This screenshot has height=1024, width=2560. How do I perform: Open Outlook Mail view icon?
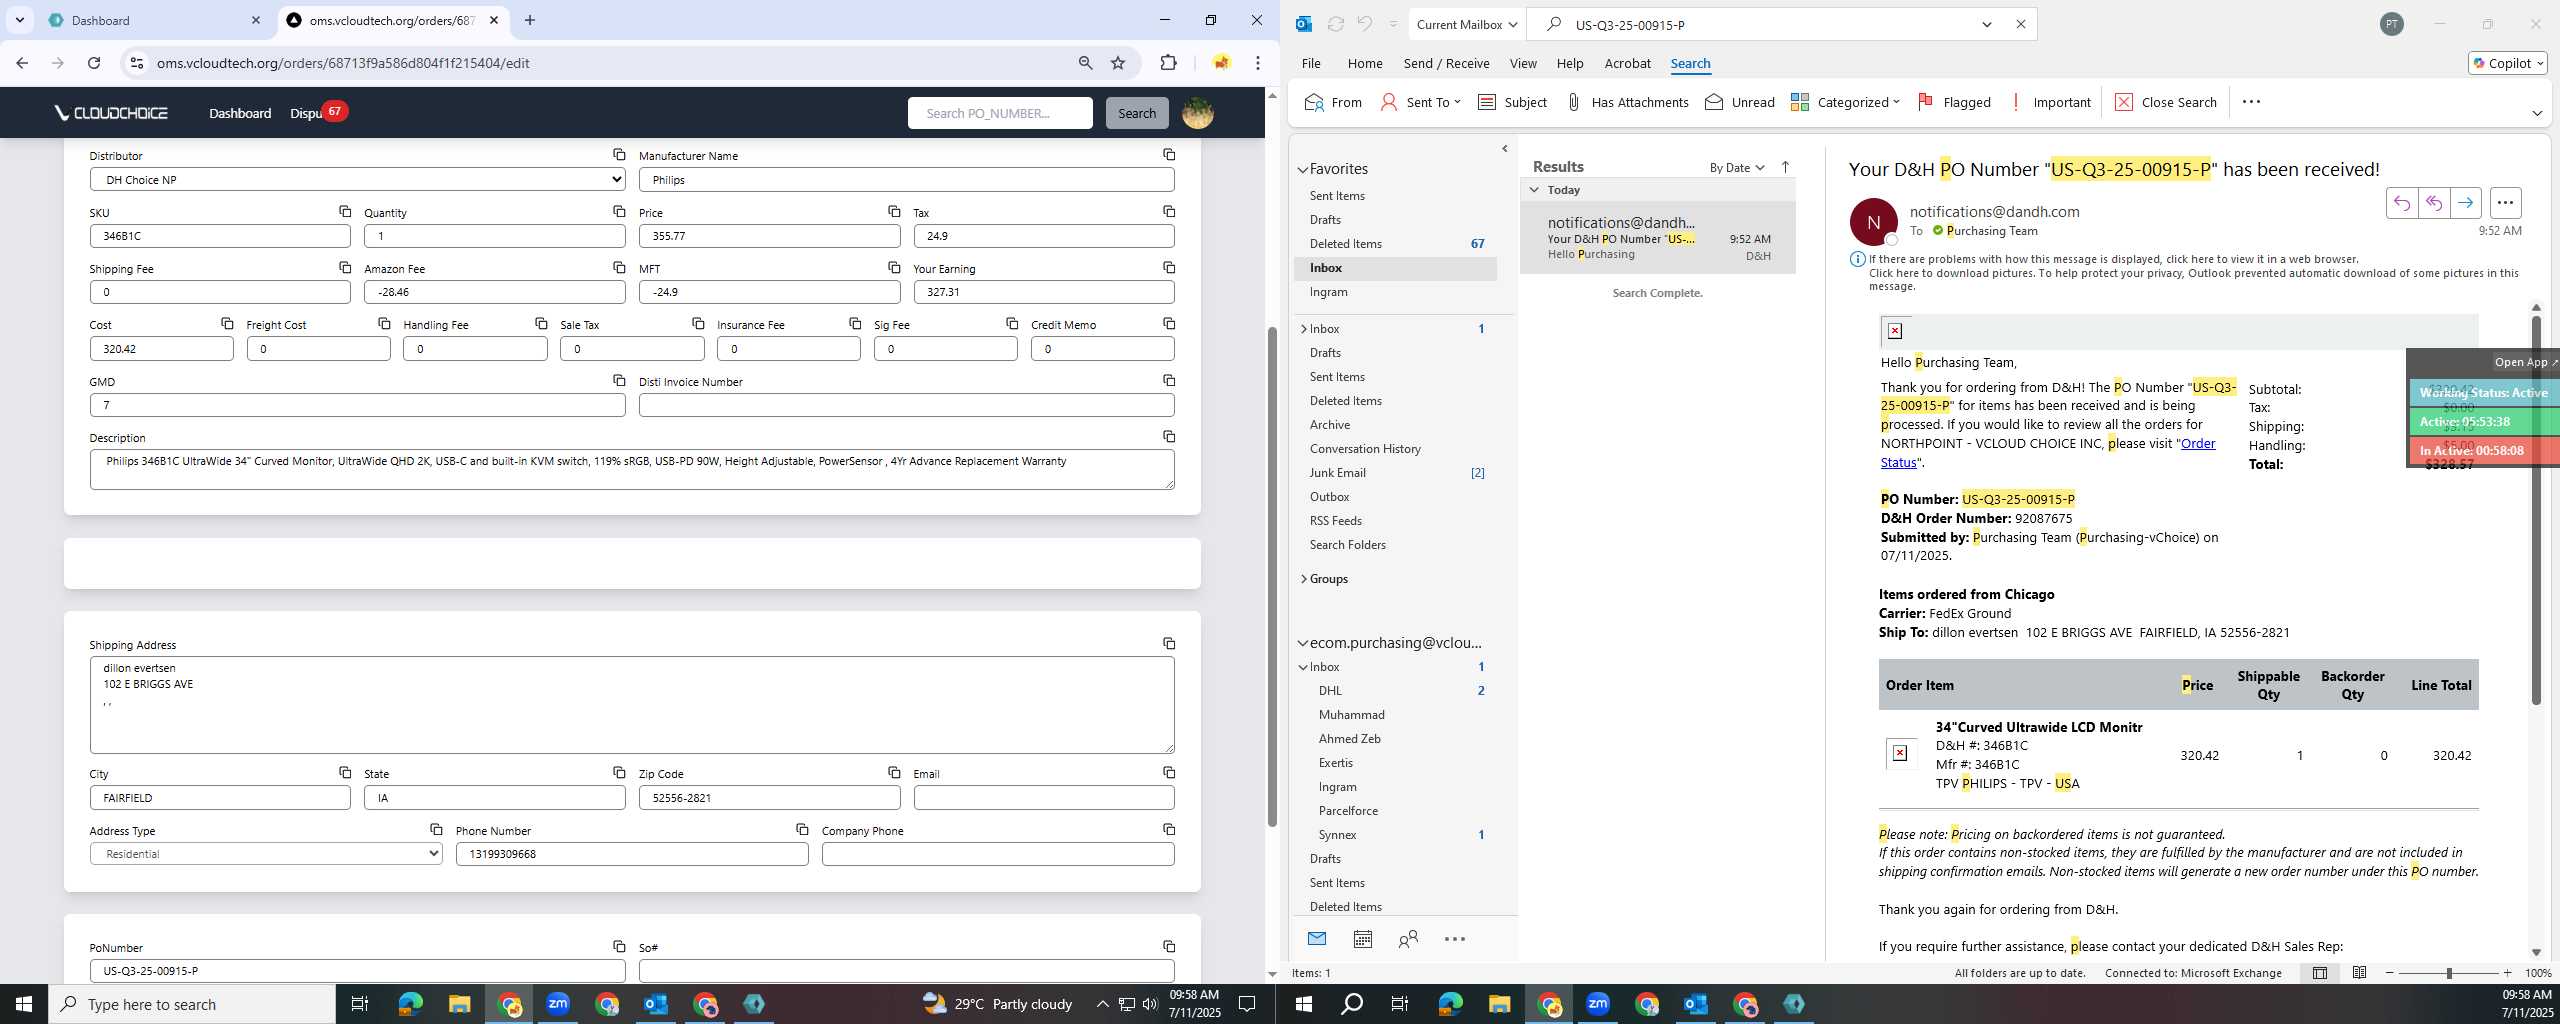tap(1317, 939)
